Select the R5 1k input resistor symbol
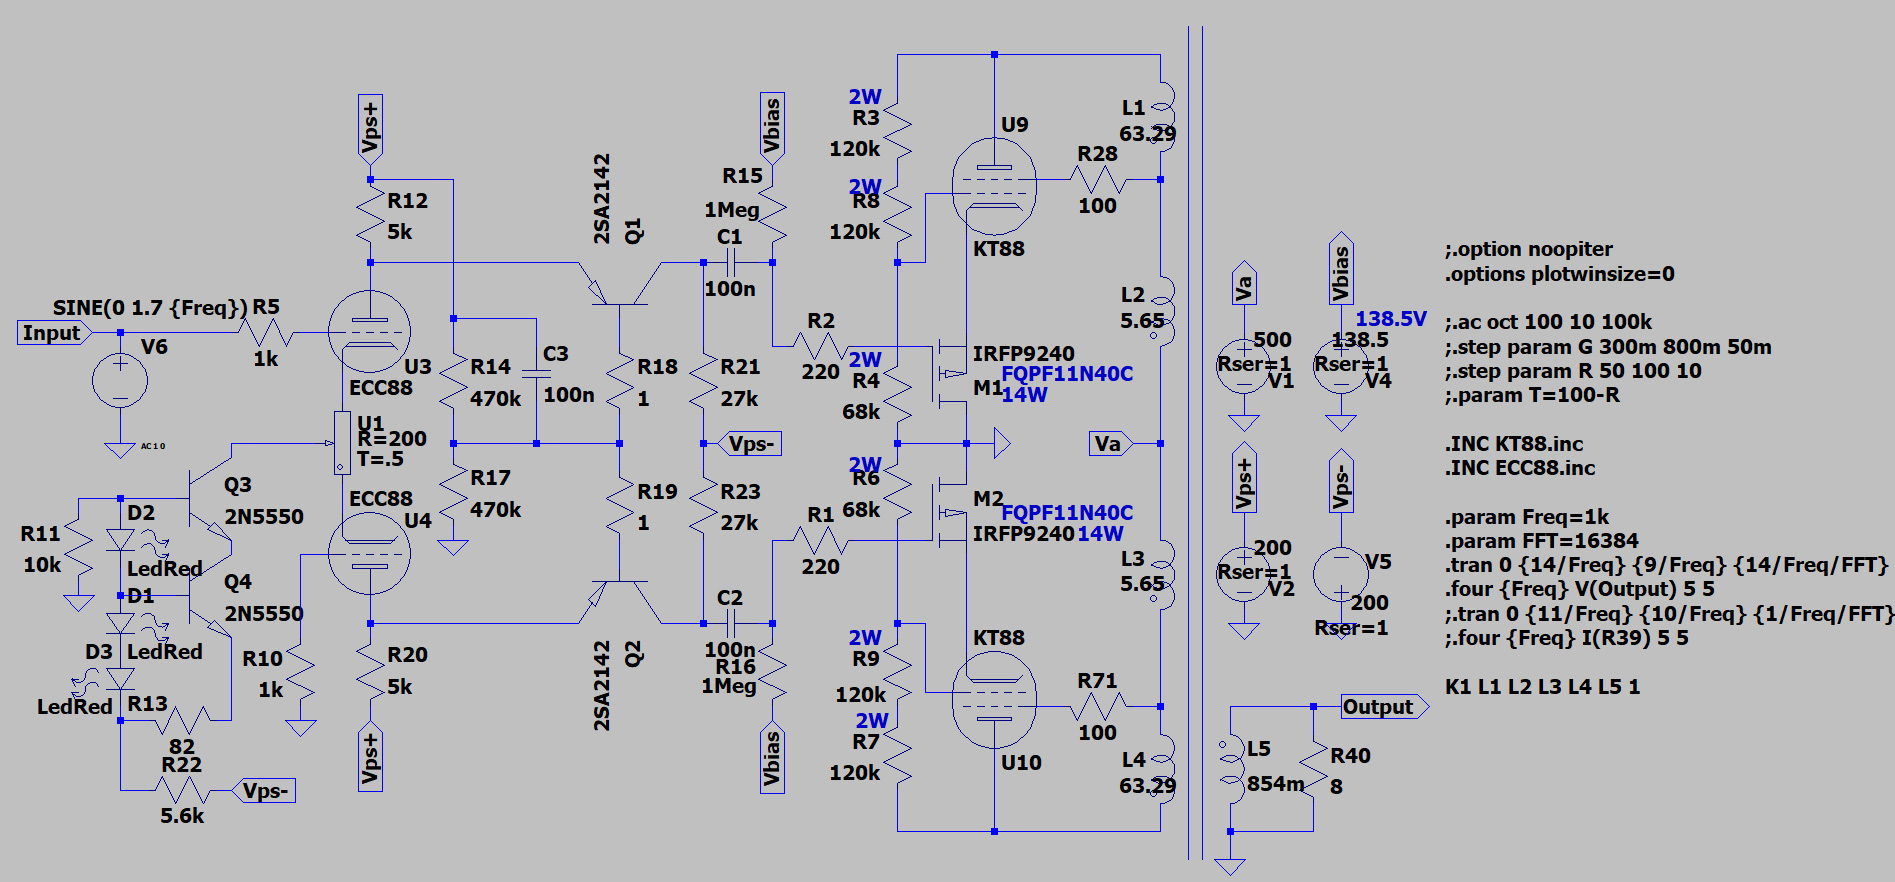This screenshot has height=882, width=1895. [x=265, y=332]
